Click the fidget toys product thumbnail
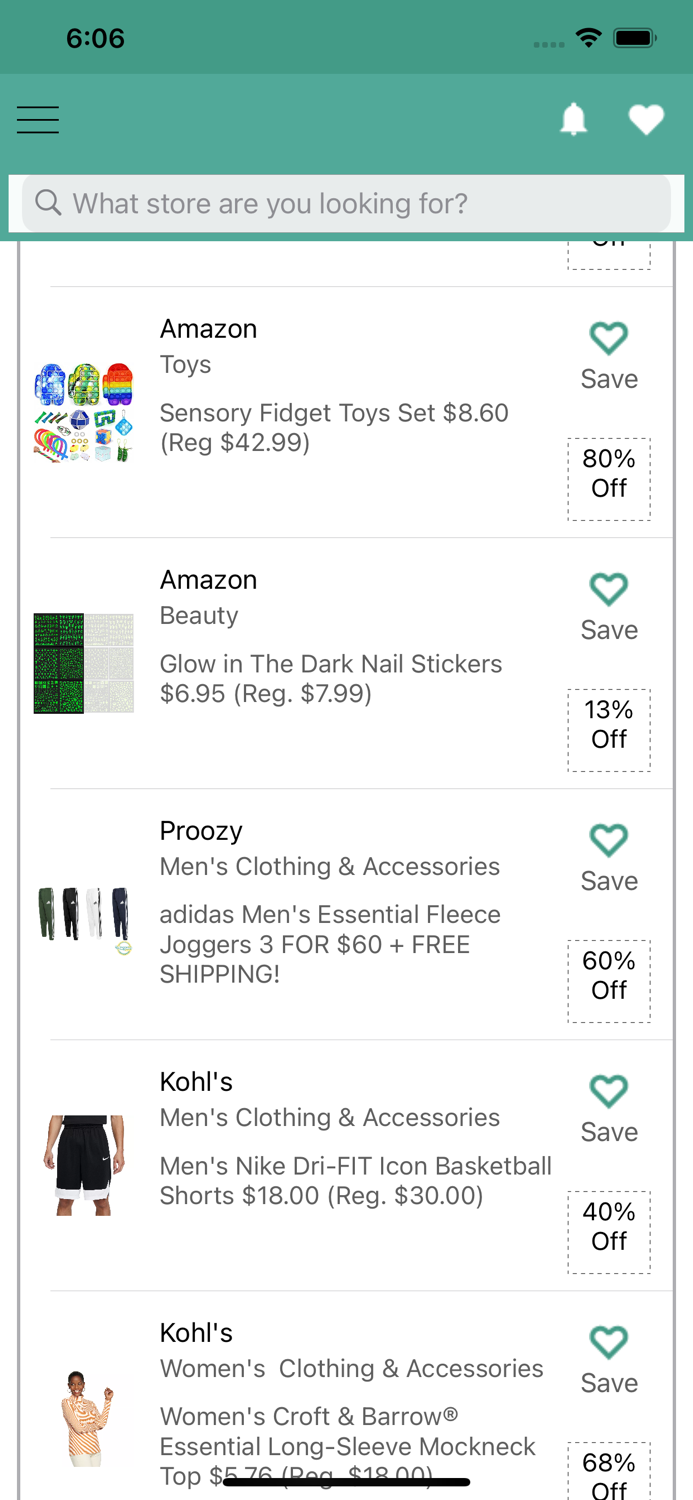The height and width of the screenshot is (1500, 693). pyautogui.click(x=84, y=412)
